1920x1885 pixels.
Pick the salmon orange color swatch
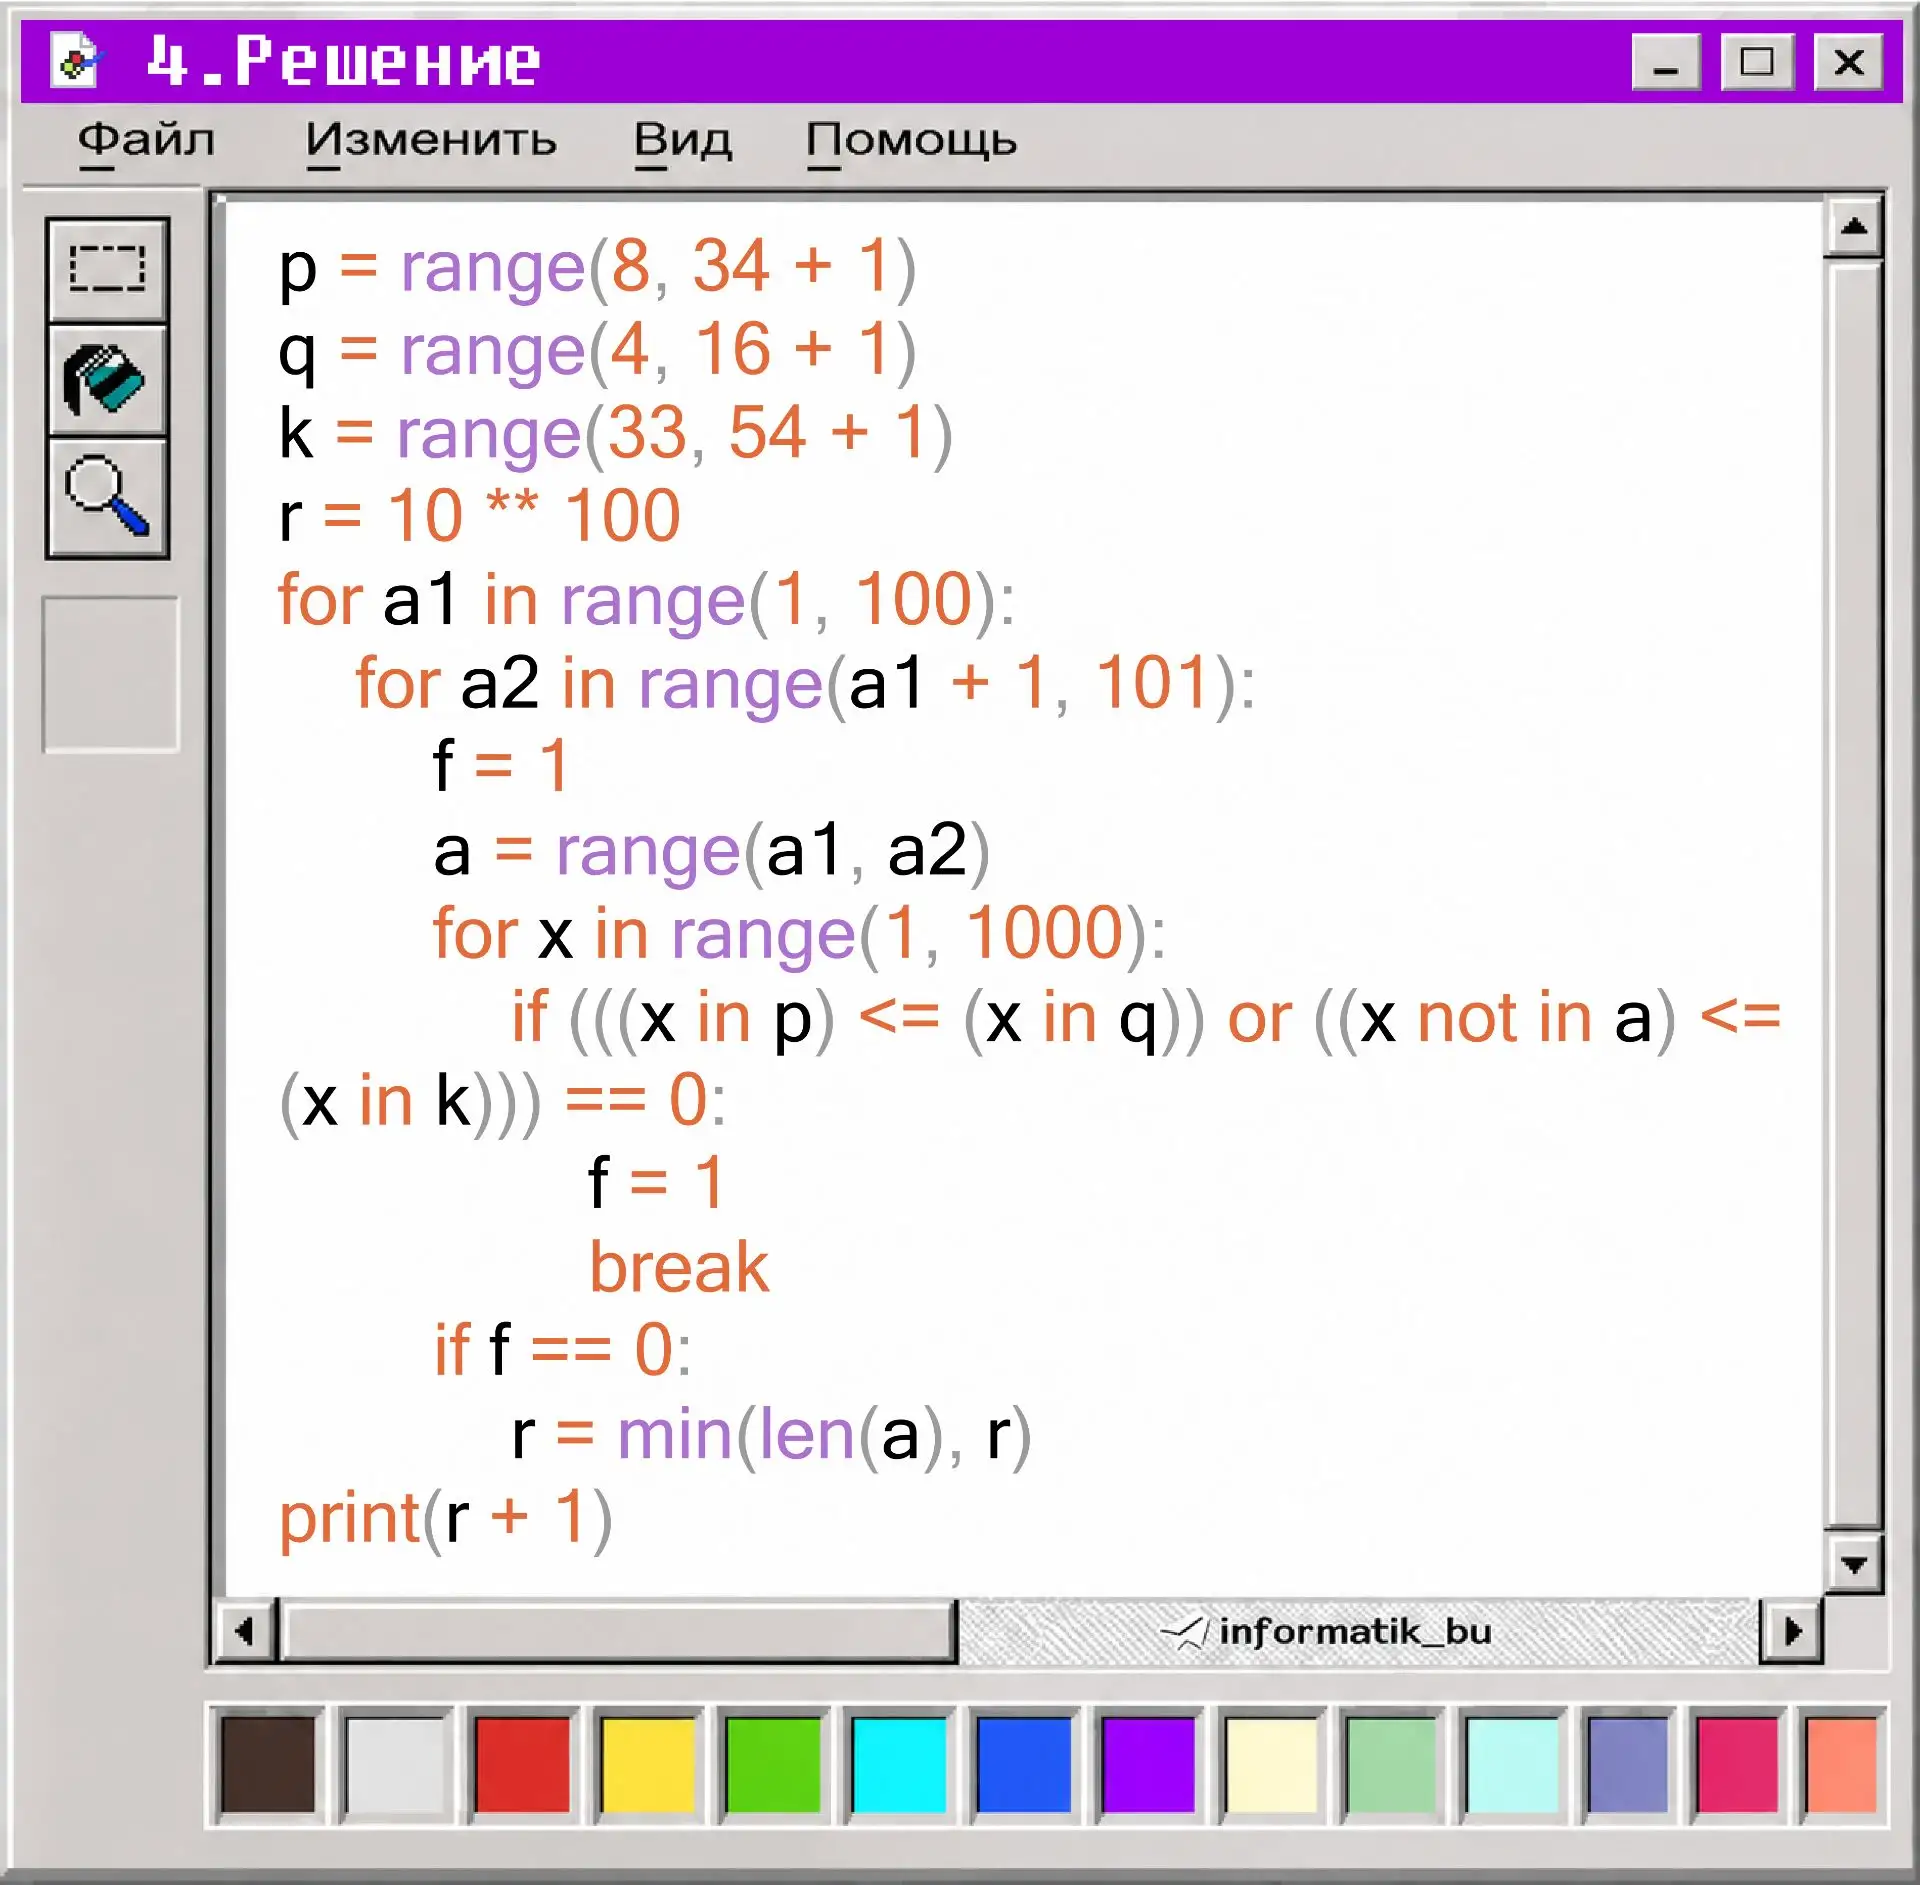pyautogui.click(x=1841, y=1765)
